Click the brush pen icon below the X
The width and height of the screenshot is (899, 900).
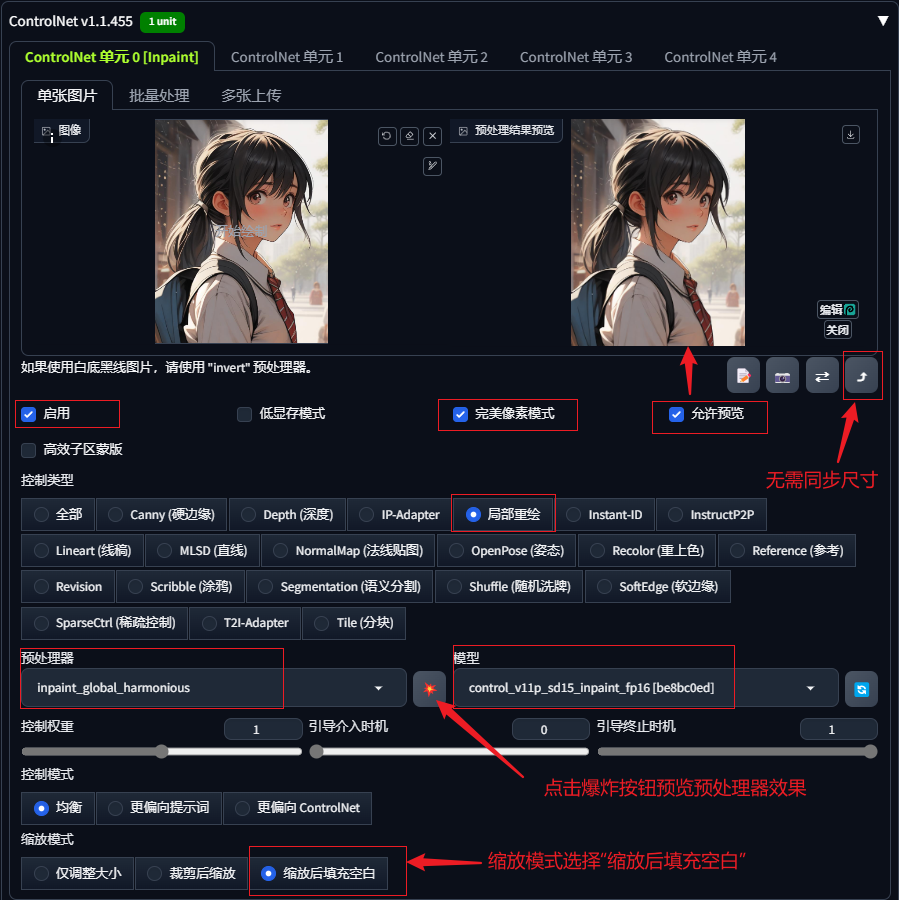point(432,166)
